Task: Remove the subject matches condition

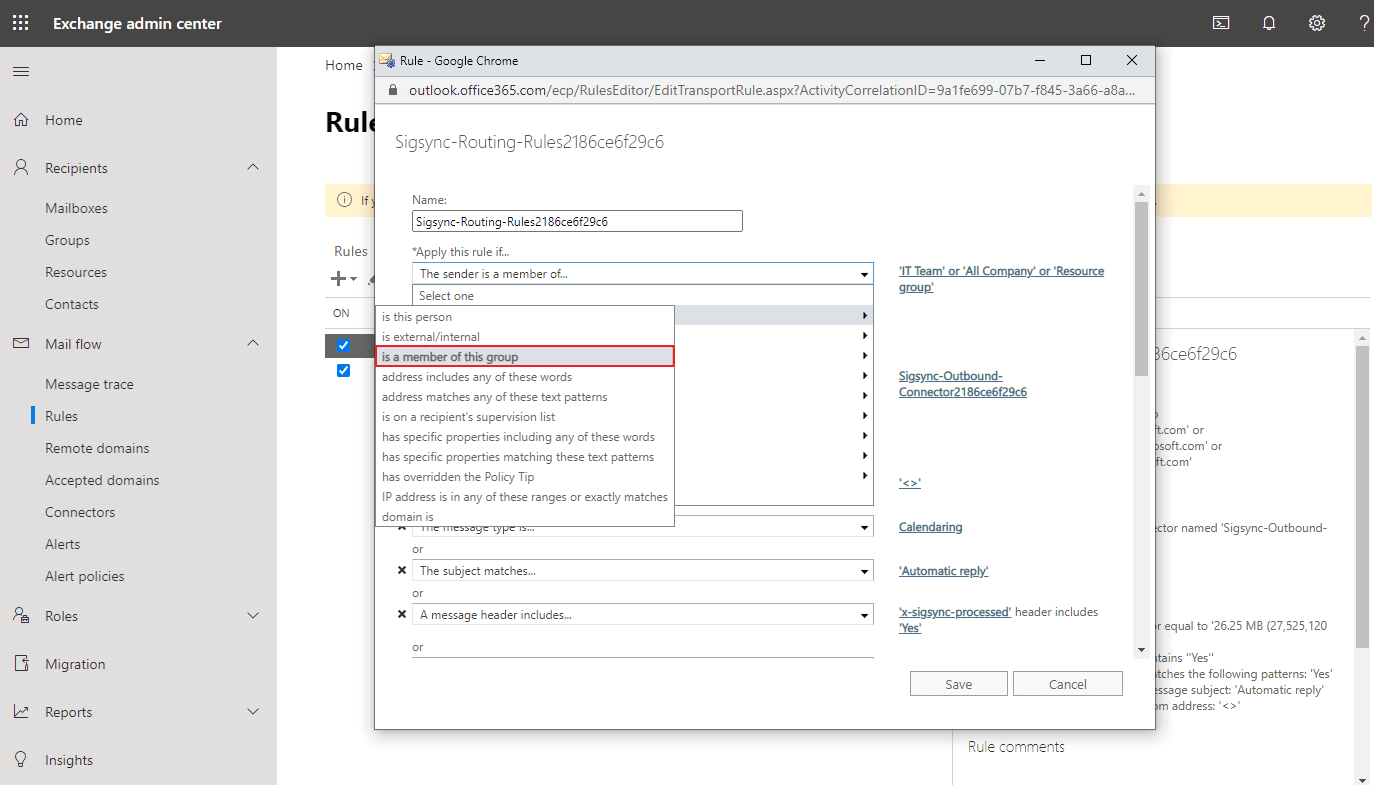Action: click(402, 571)
